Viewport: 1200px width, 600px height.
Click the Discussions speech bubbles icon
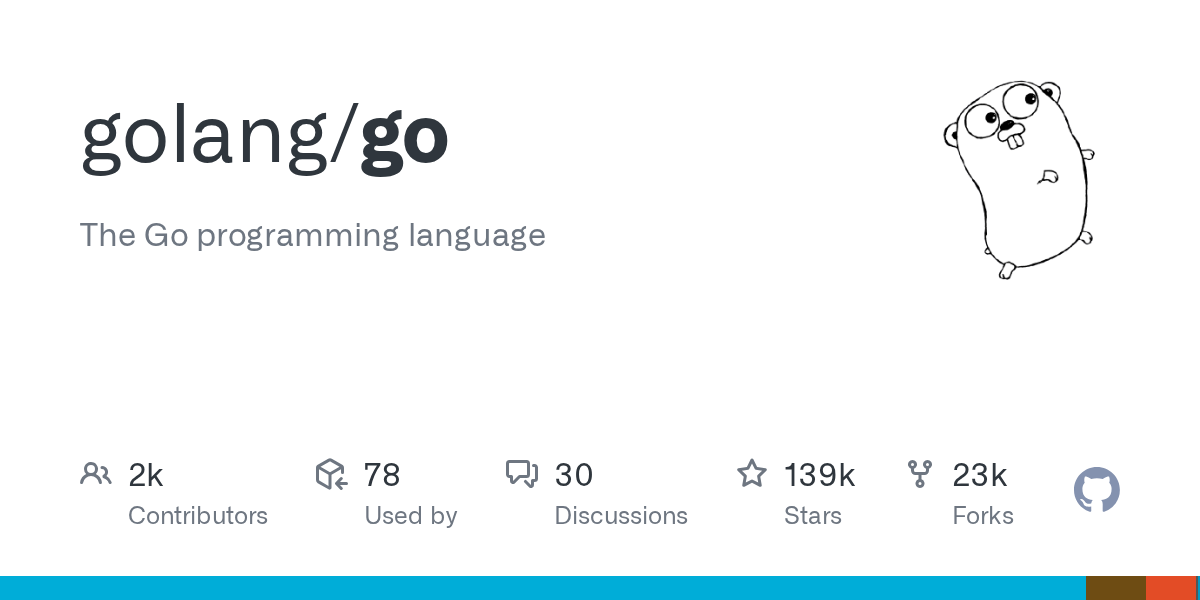(522, 474)
